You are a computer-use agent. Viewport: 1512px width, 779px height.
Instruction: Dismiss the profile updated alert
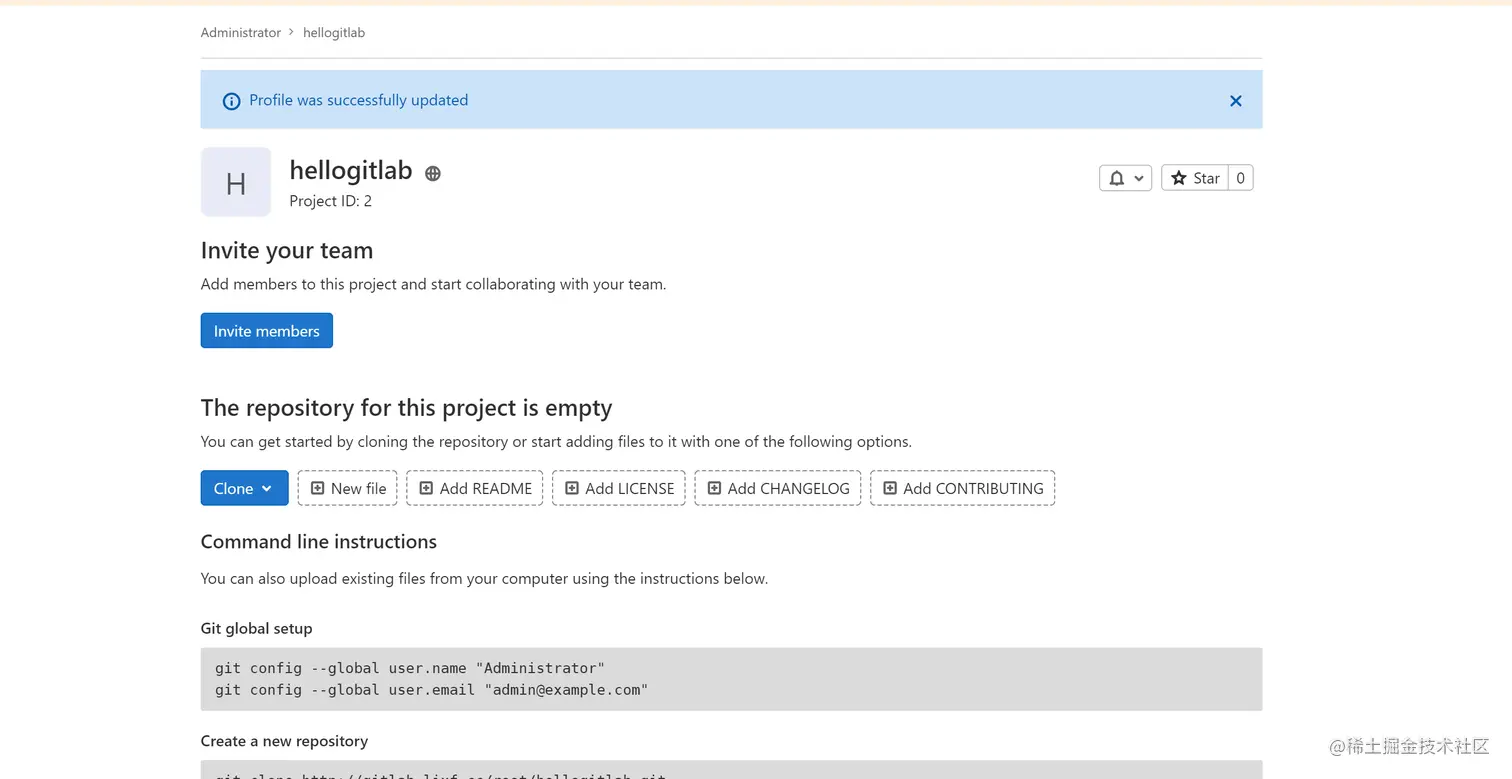pyautogui.click(x=1236, y=101)
